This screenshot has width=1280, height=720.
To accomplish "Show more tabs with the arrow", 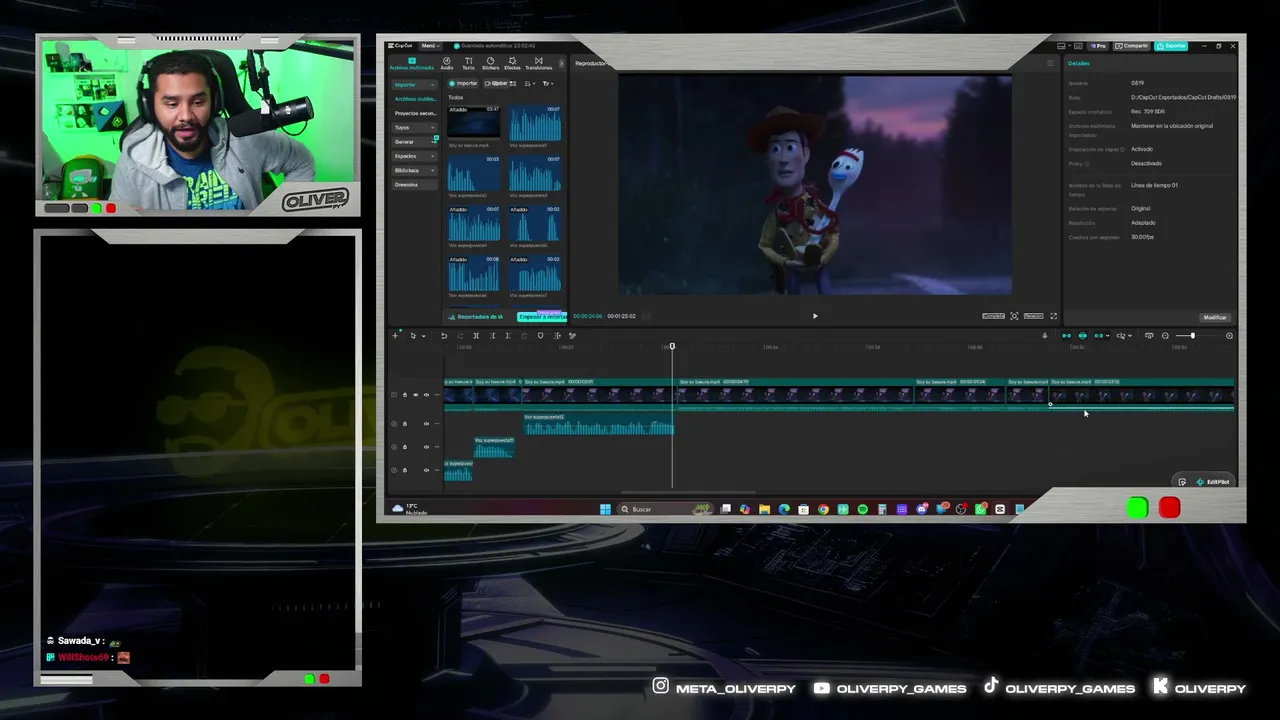I will 561,64.
